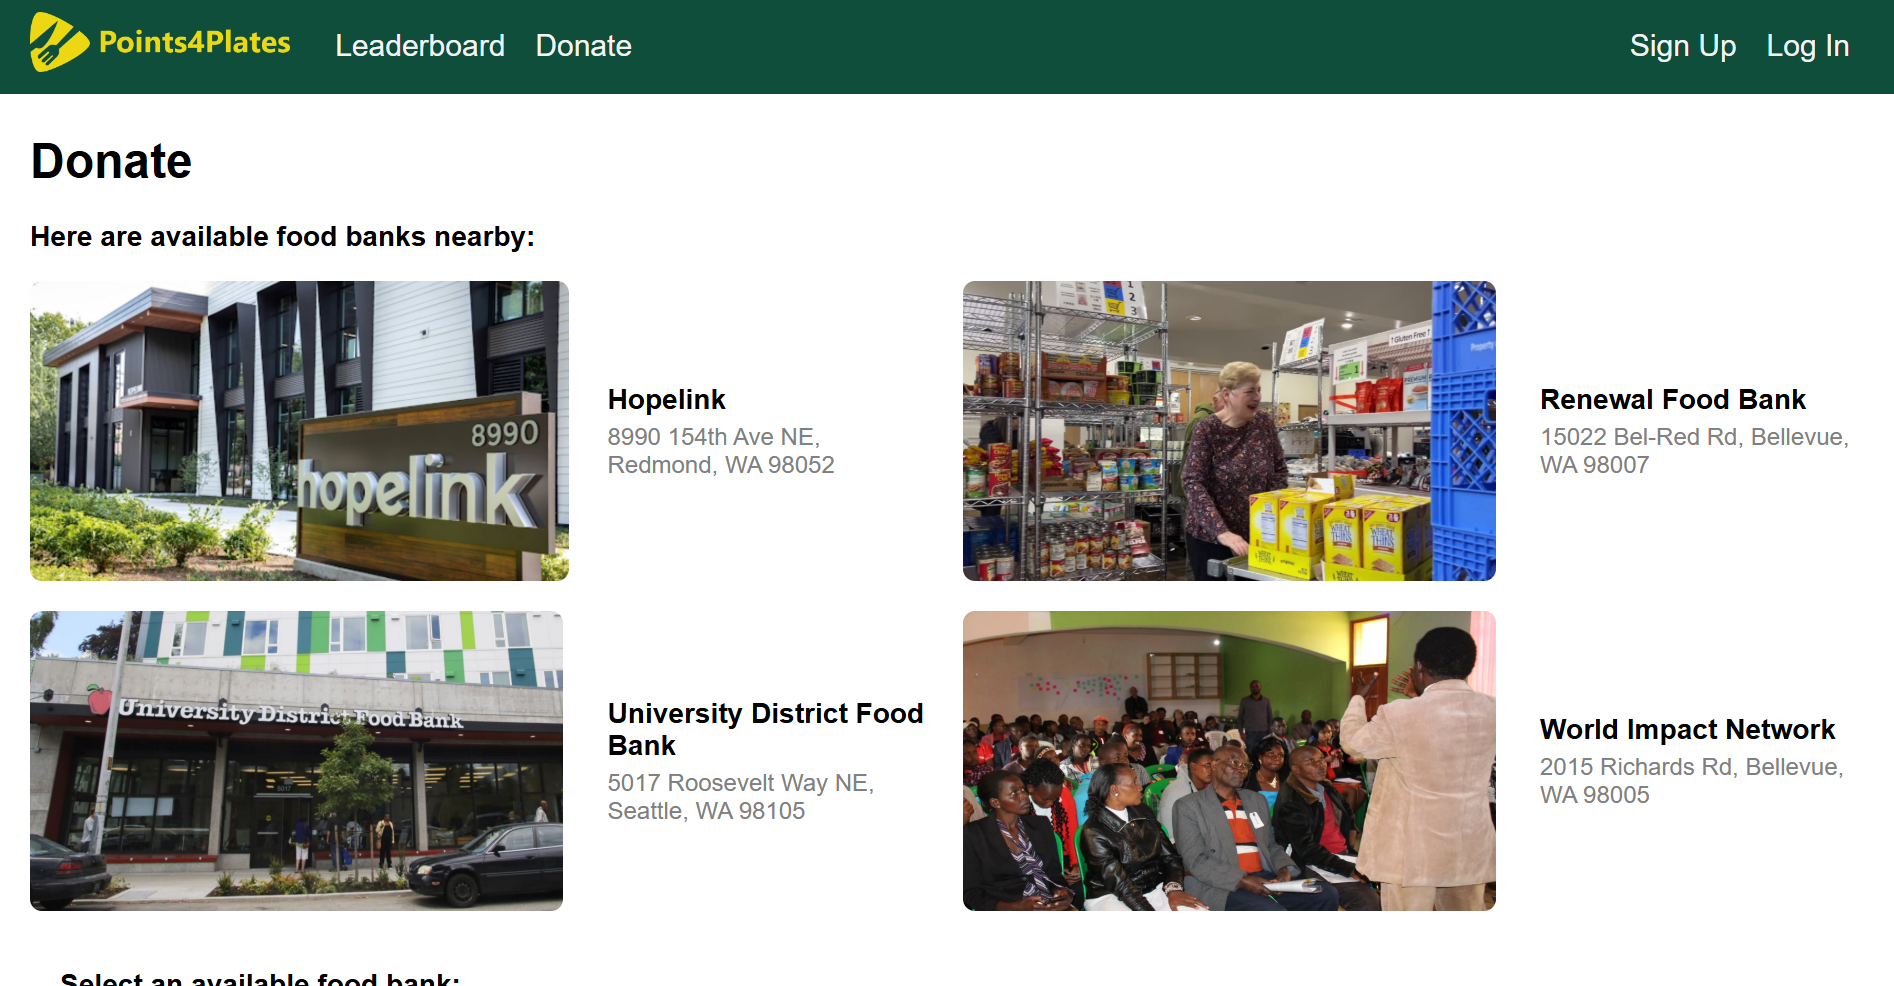This screenshot has width=1894, height=986.
Task: Select the University District Food Bank photo
Action: pyautogui.click(x=296, y=761)
